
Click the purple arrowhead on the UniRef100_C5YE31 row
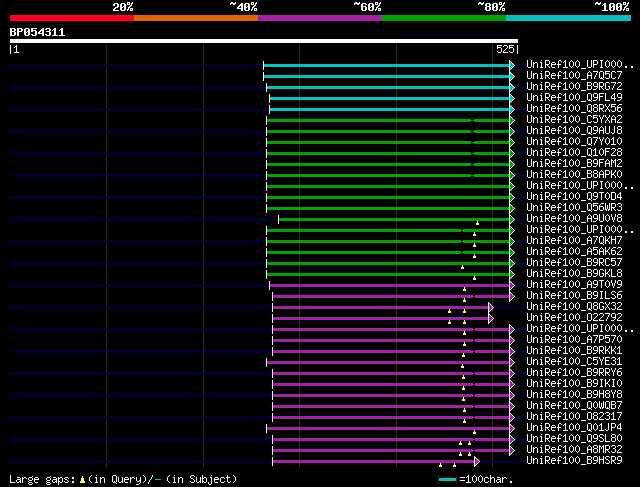coord(512,362)
